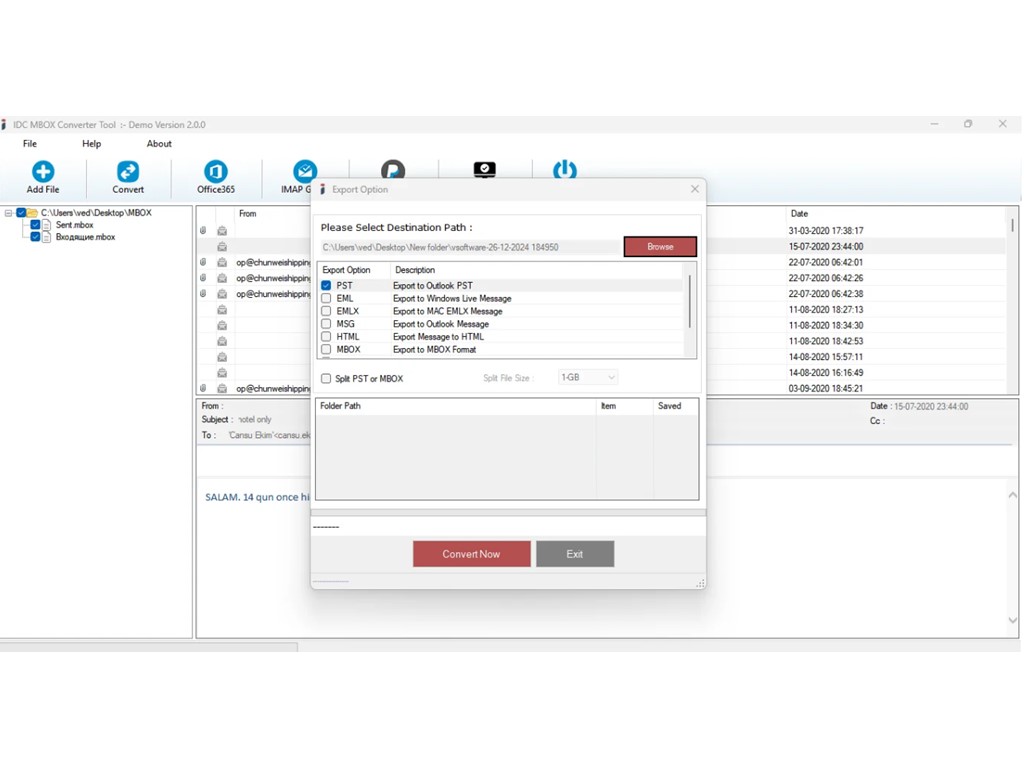Uncheck the Входящие.mbox tree checkbox

tap(35, 237)
